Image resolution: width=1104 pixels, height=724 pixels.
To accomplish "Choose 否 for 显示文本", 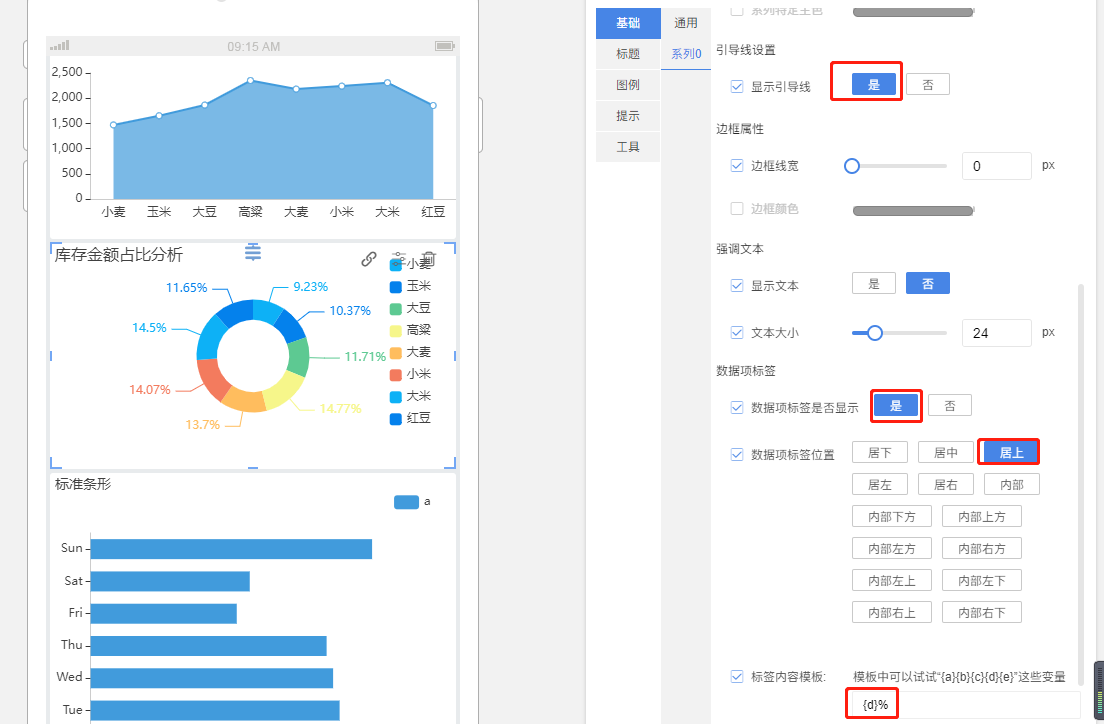I will [x=928, y=283].
